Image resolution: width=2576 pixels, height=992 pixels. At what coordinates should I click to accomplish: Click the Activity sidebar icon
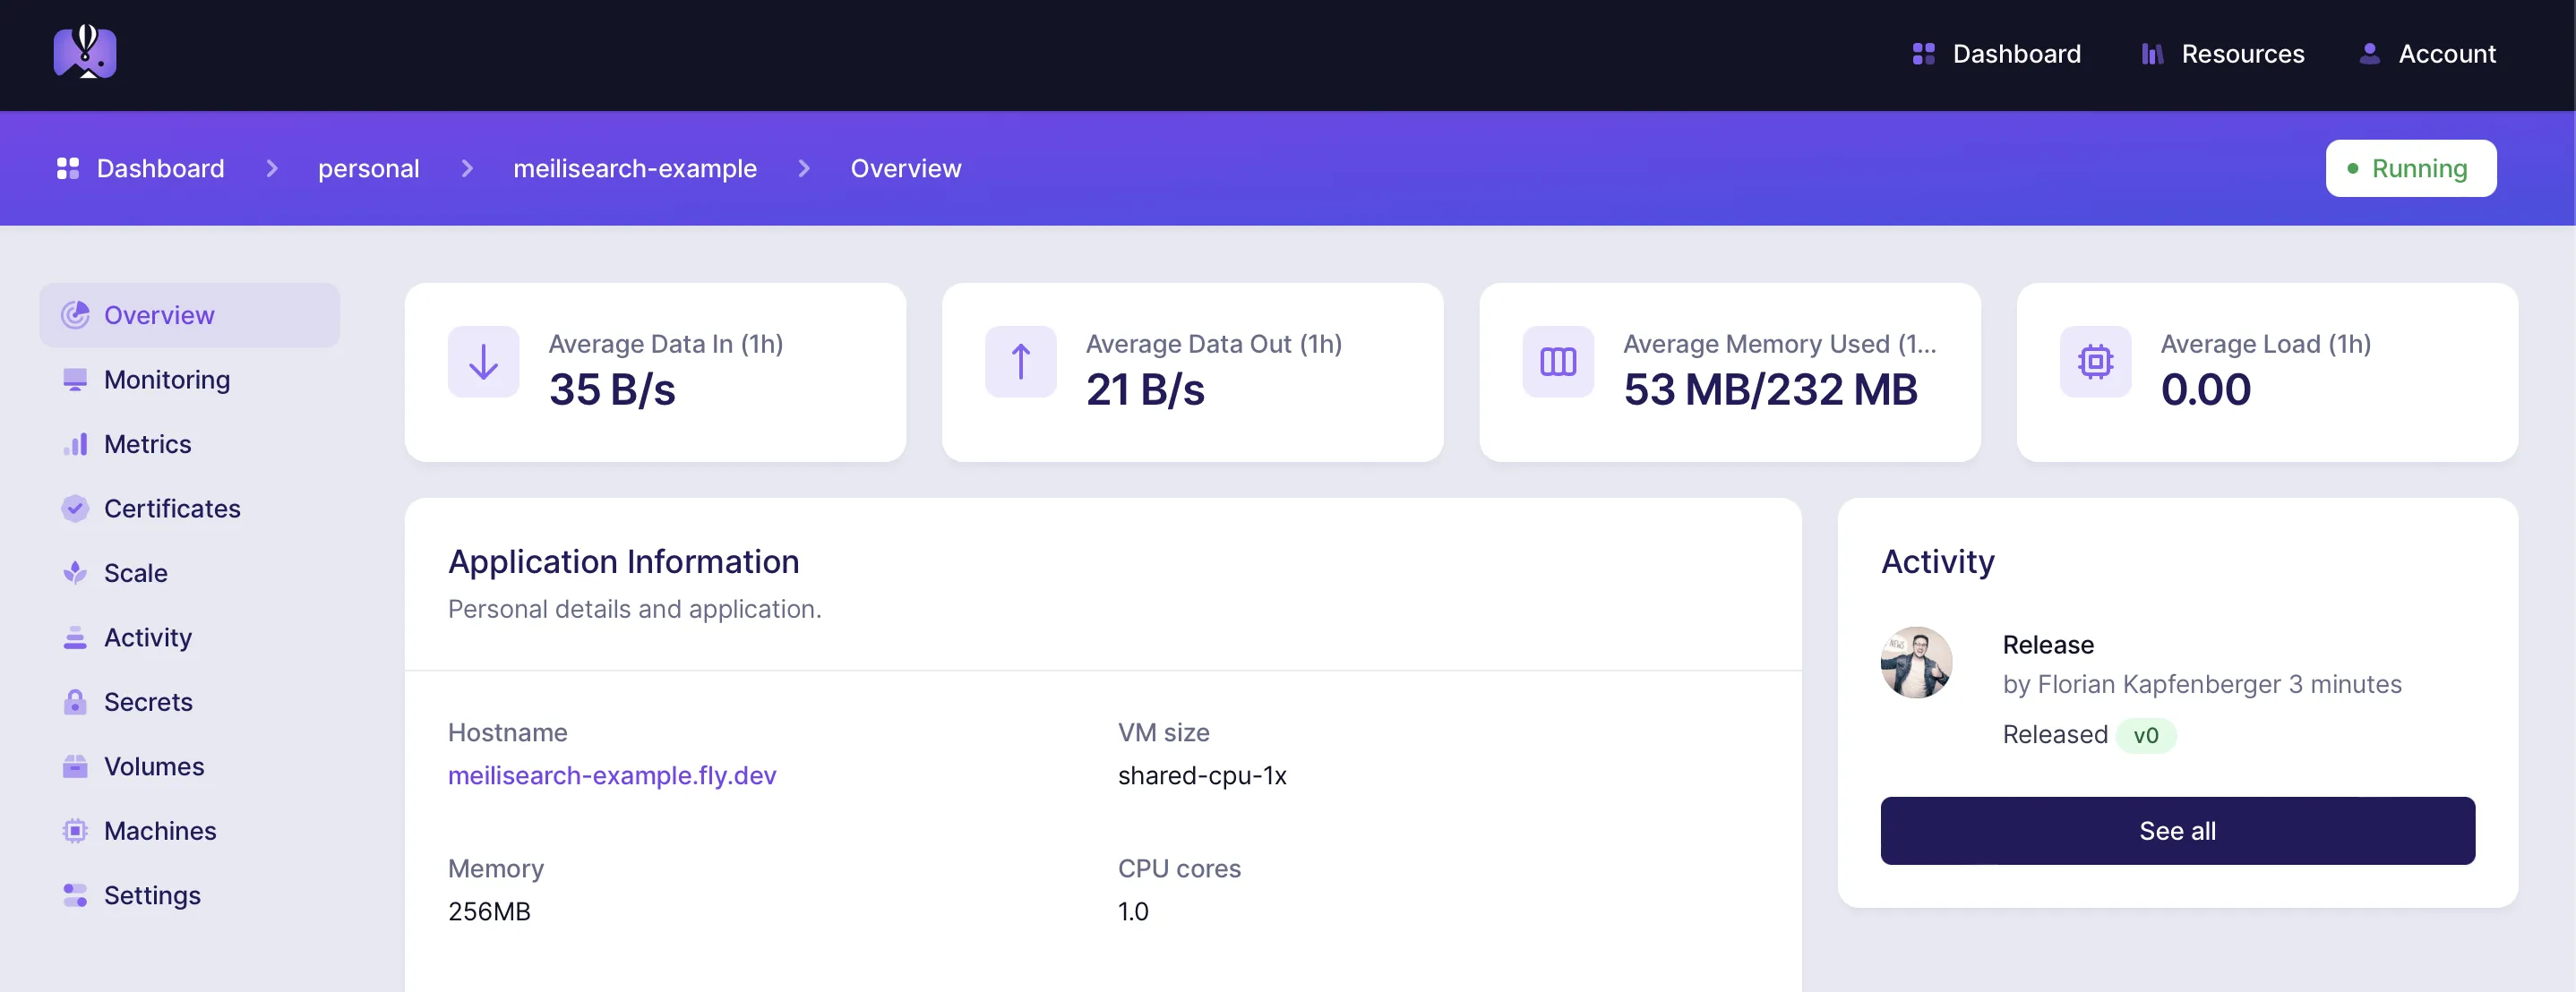point(75,637)
